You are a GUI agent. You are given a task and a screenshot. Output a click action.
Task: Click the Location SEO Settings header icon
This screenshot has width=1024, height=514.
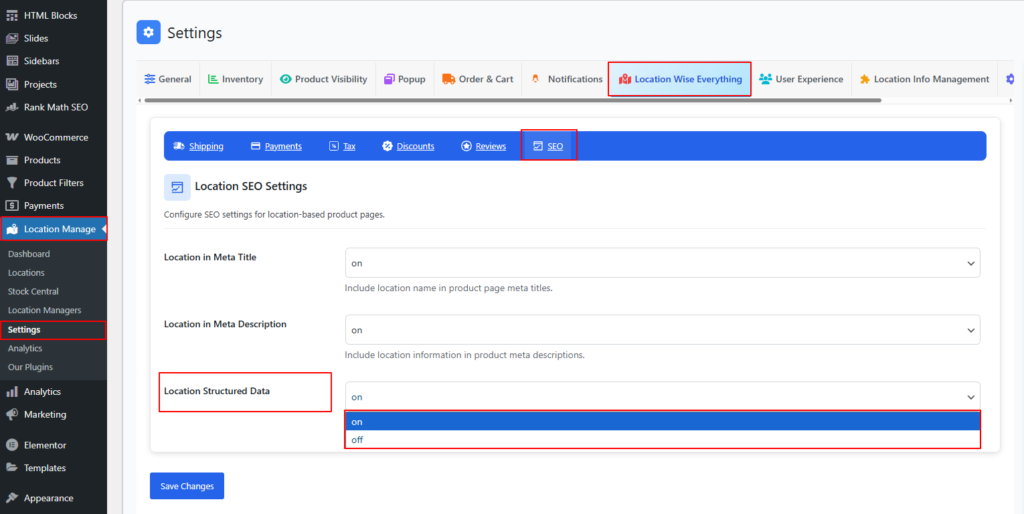pos(177,187)
